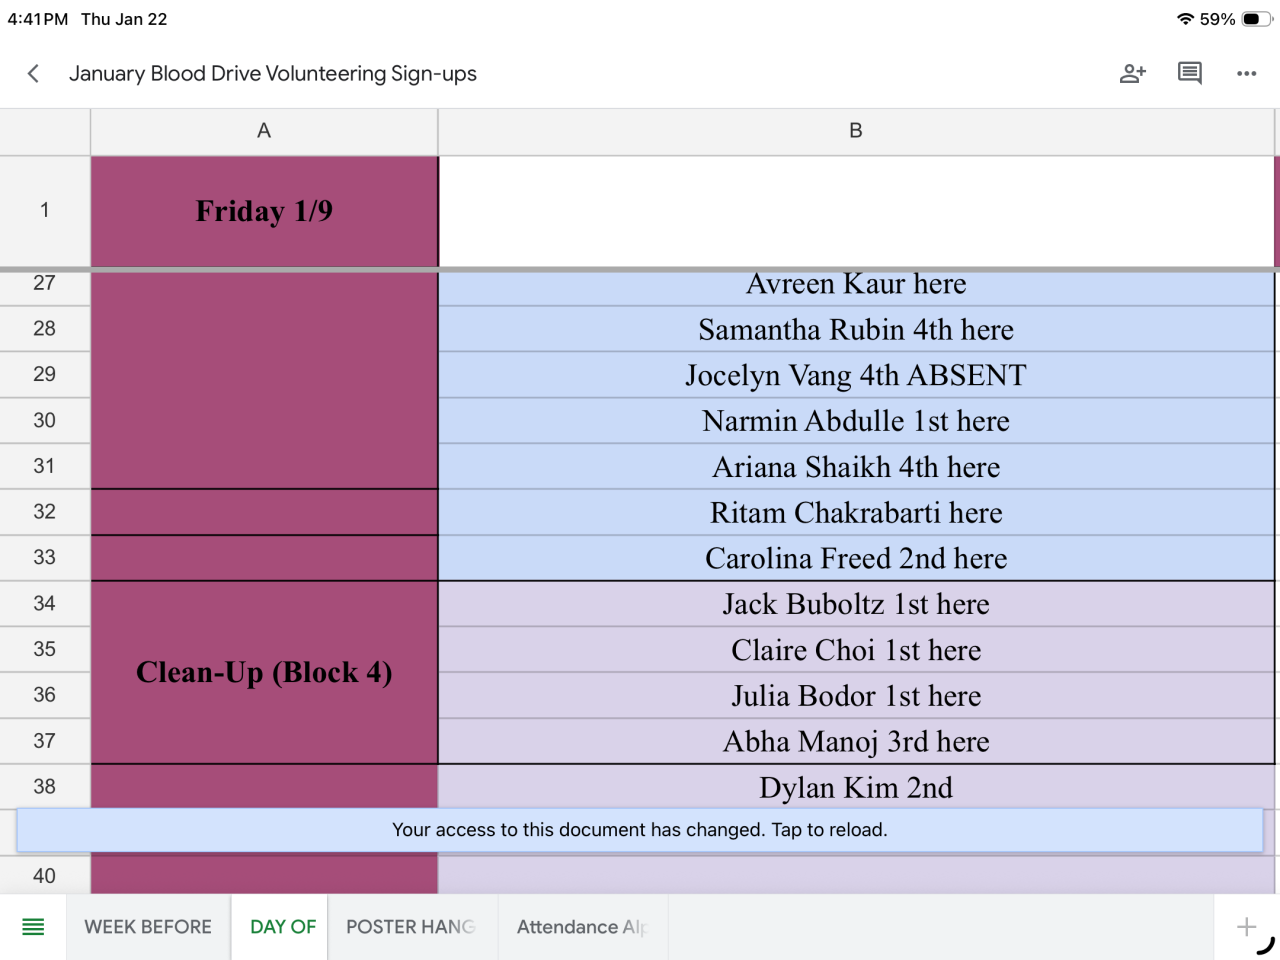This screenshot has height=960, width=1280.
Task: Tap the add sheet plus icon
Action: coord(1246,927)
